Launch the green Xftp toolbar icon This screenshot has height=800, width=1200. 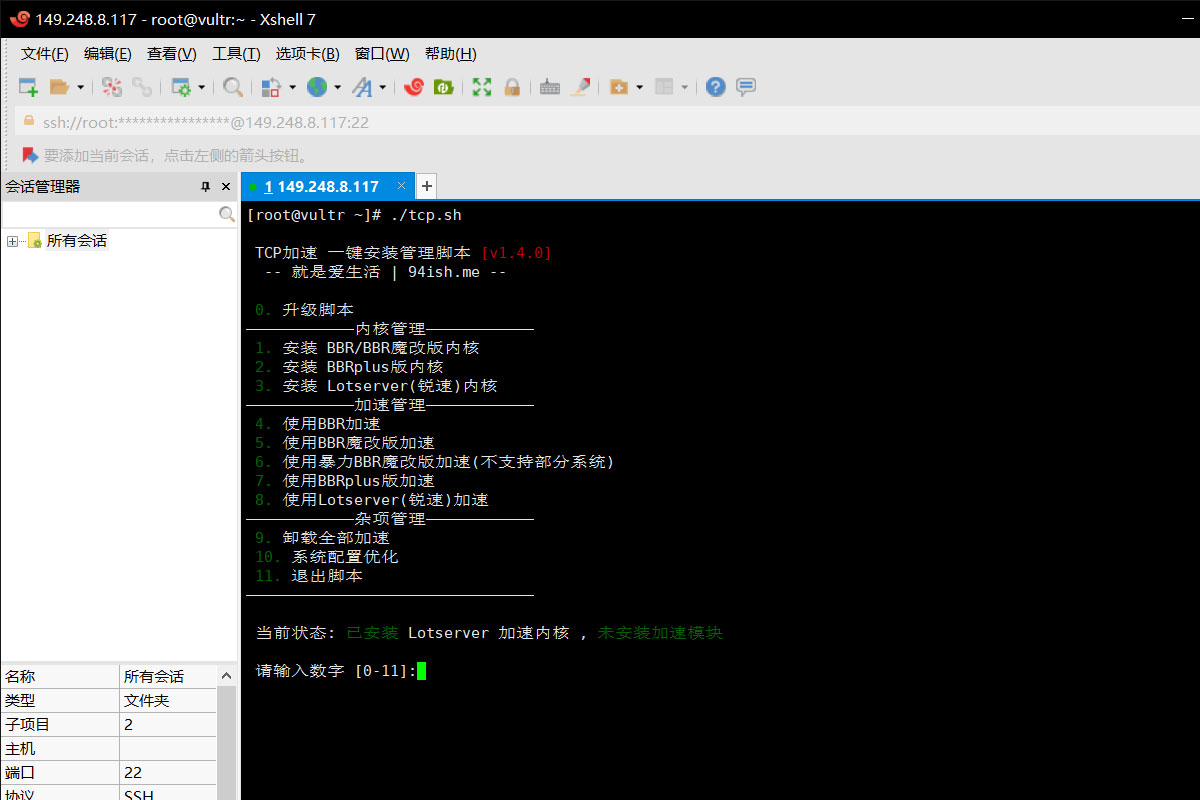(443, 87)
